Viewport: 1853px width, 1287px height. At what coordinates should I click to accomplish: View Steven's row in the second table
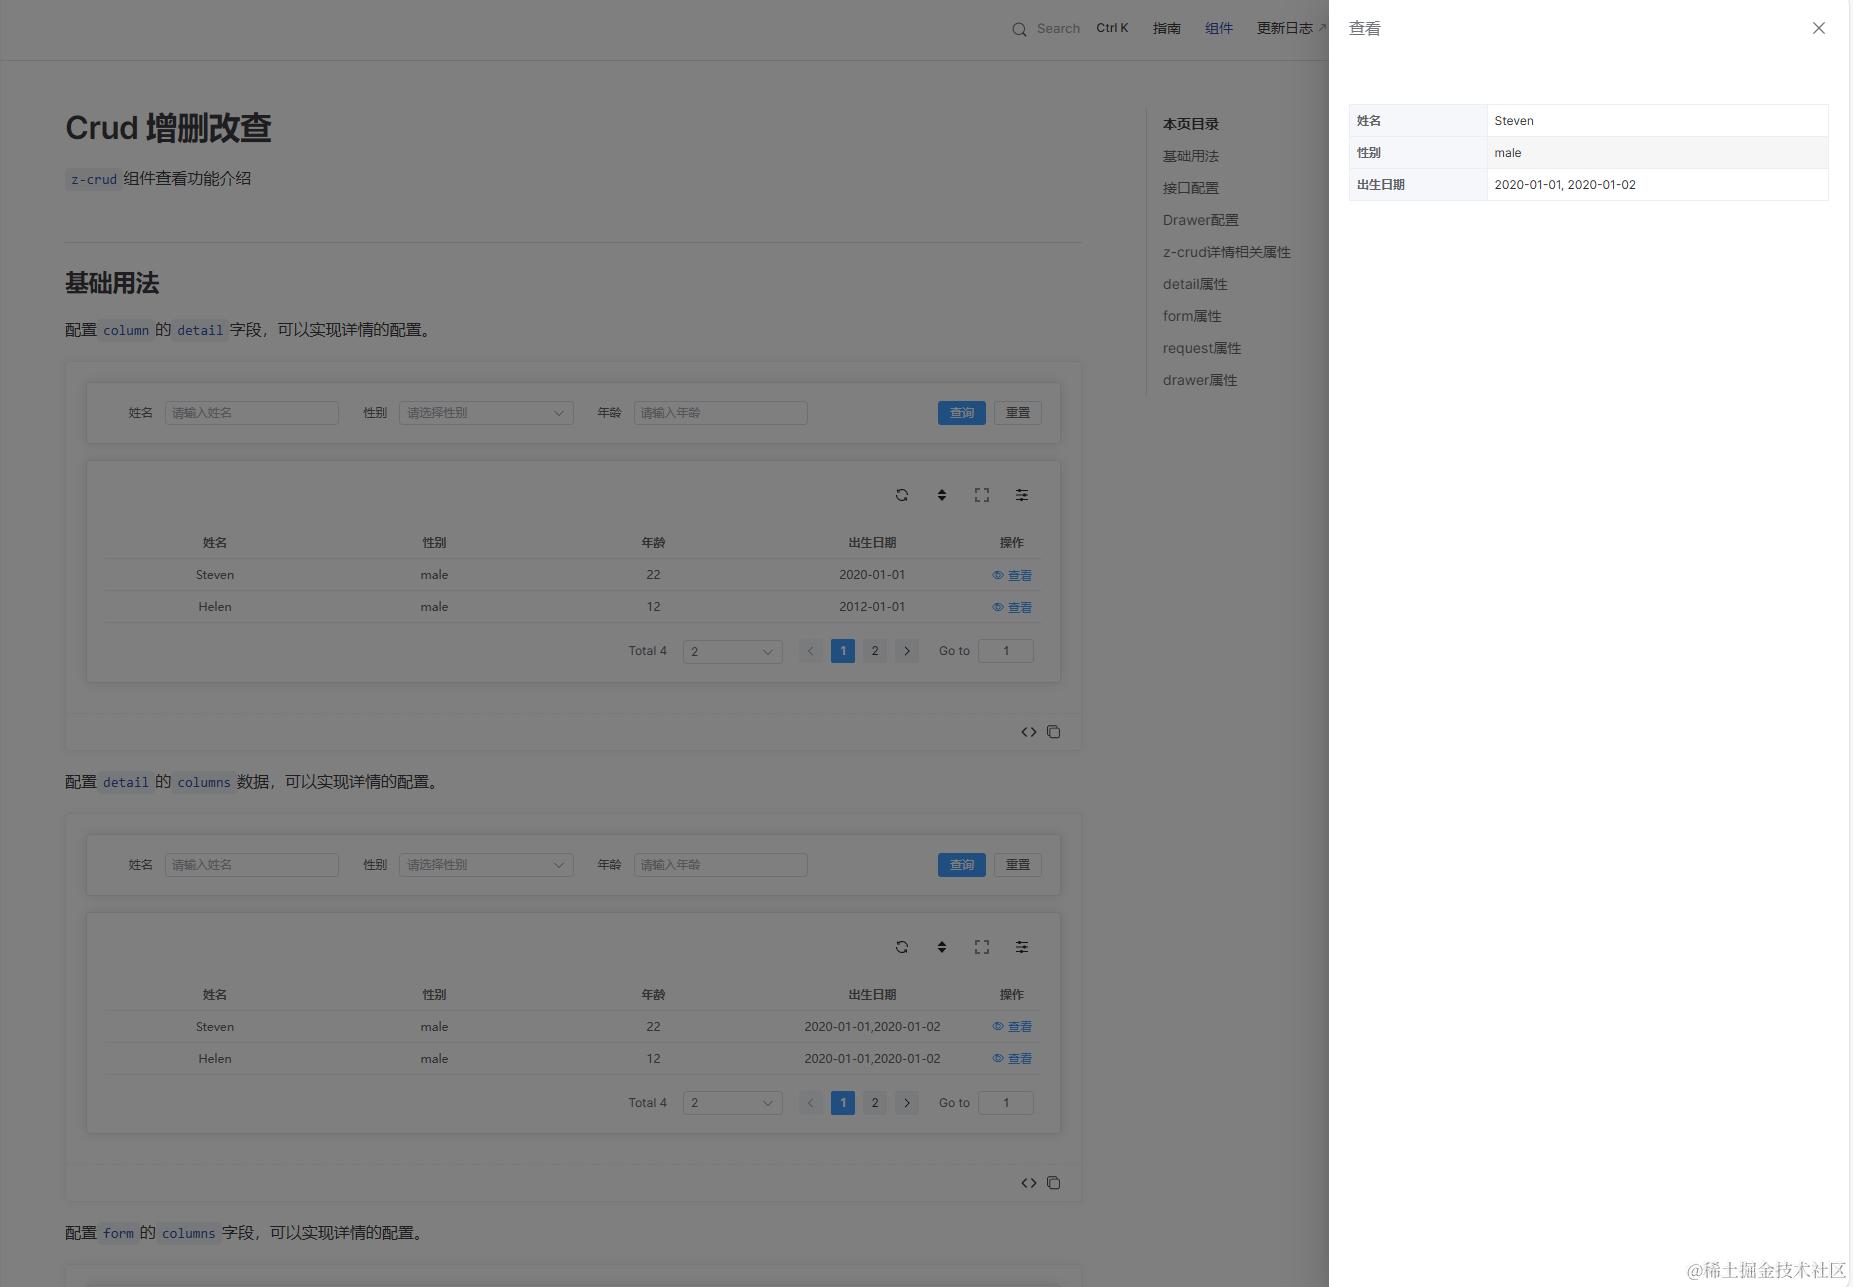(x=1012, y=1027)
